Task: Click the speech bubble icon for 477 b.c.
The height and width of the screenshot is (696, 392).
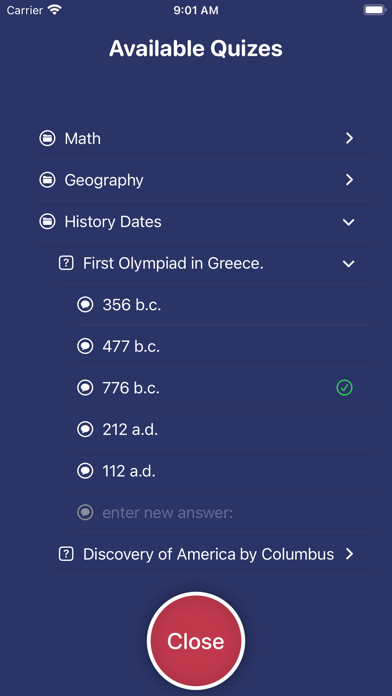Action: click(85, 346)
